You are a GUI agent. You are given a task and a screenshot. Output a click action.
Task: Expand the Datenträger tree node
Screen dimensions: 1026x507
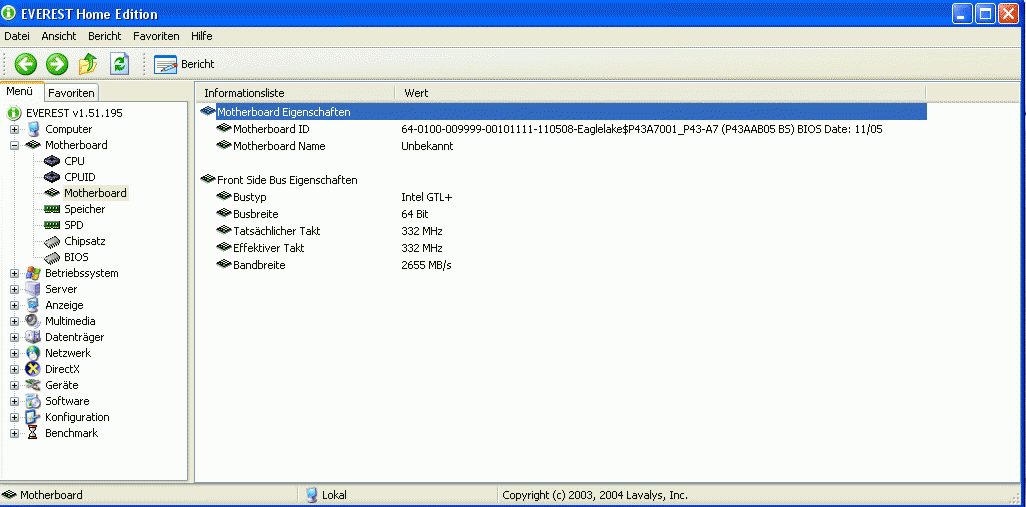tap(14, 338)
